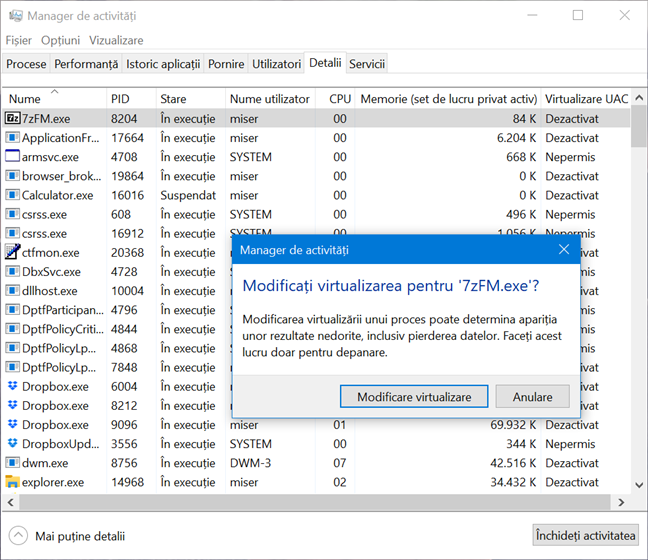Click the dllhost.exe process icon
The height and width of the screenshot is (560, 648).
(12, 291)
